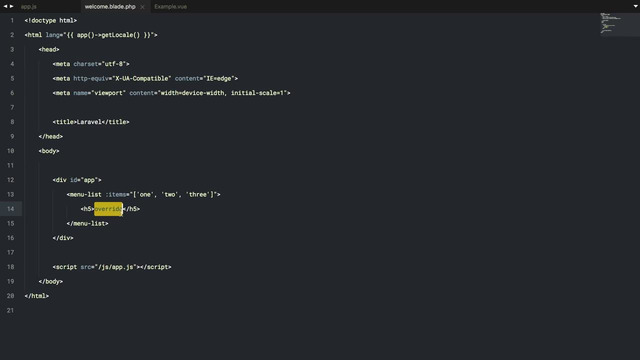
Task: Click the div id app line
Action: coord(77,180)
